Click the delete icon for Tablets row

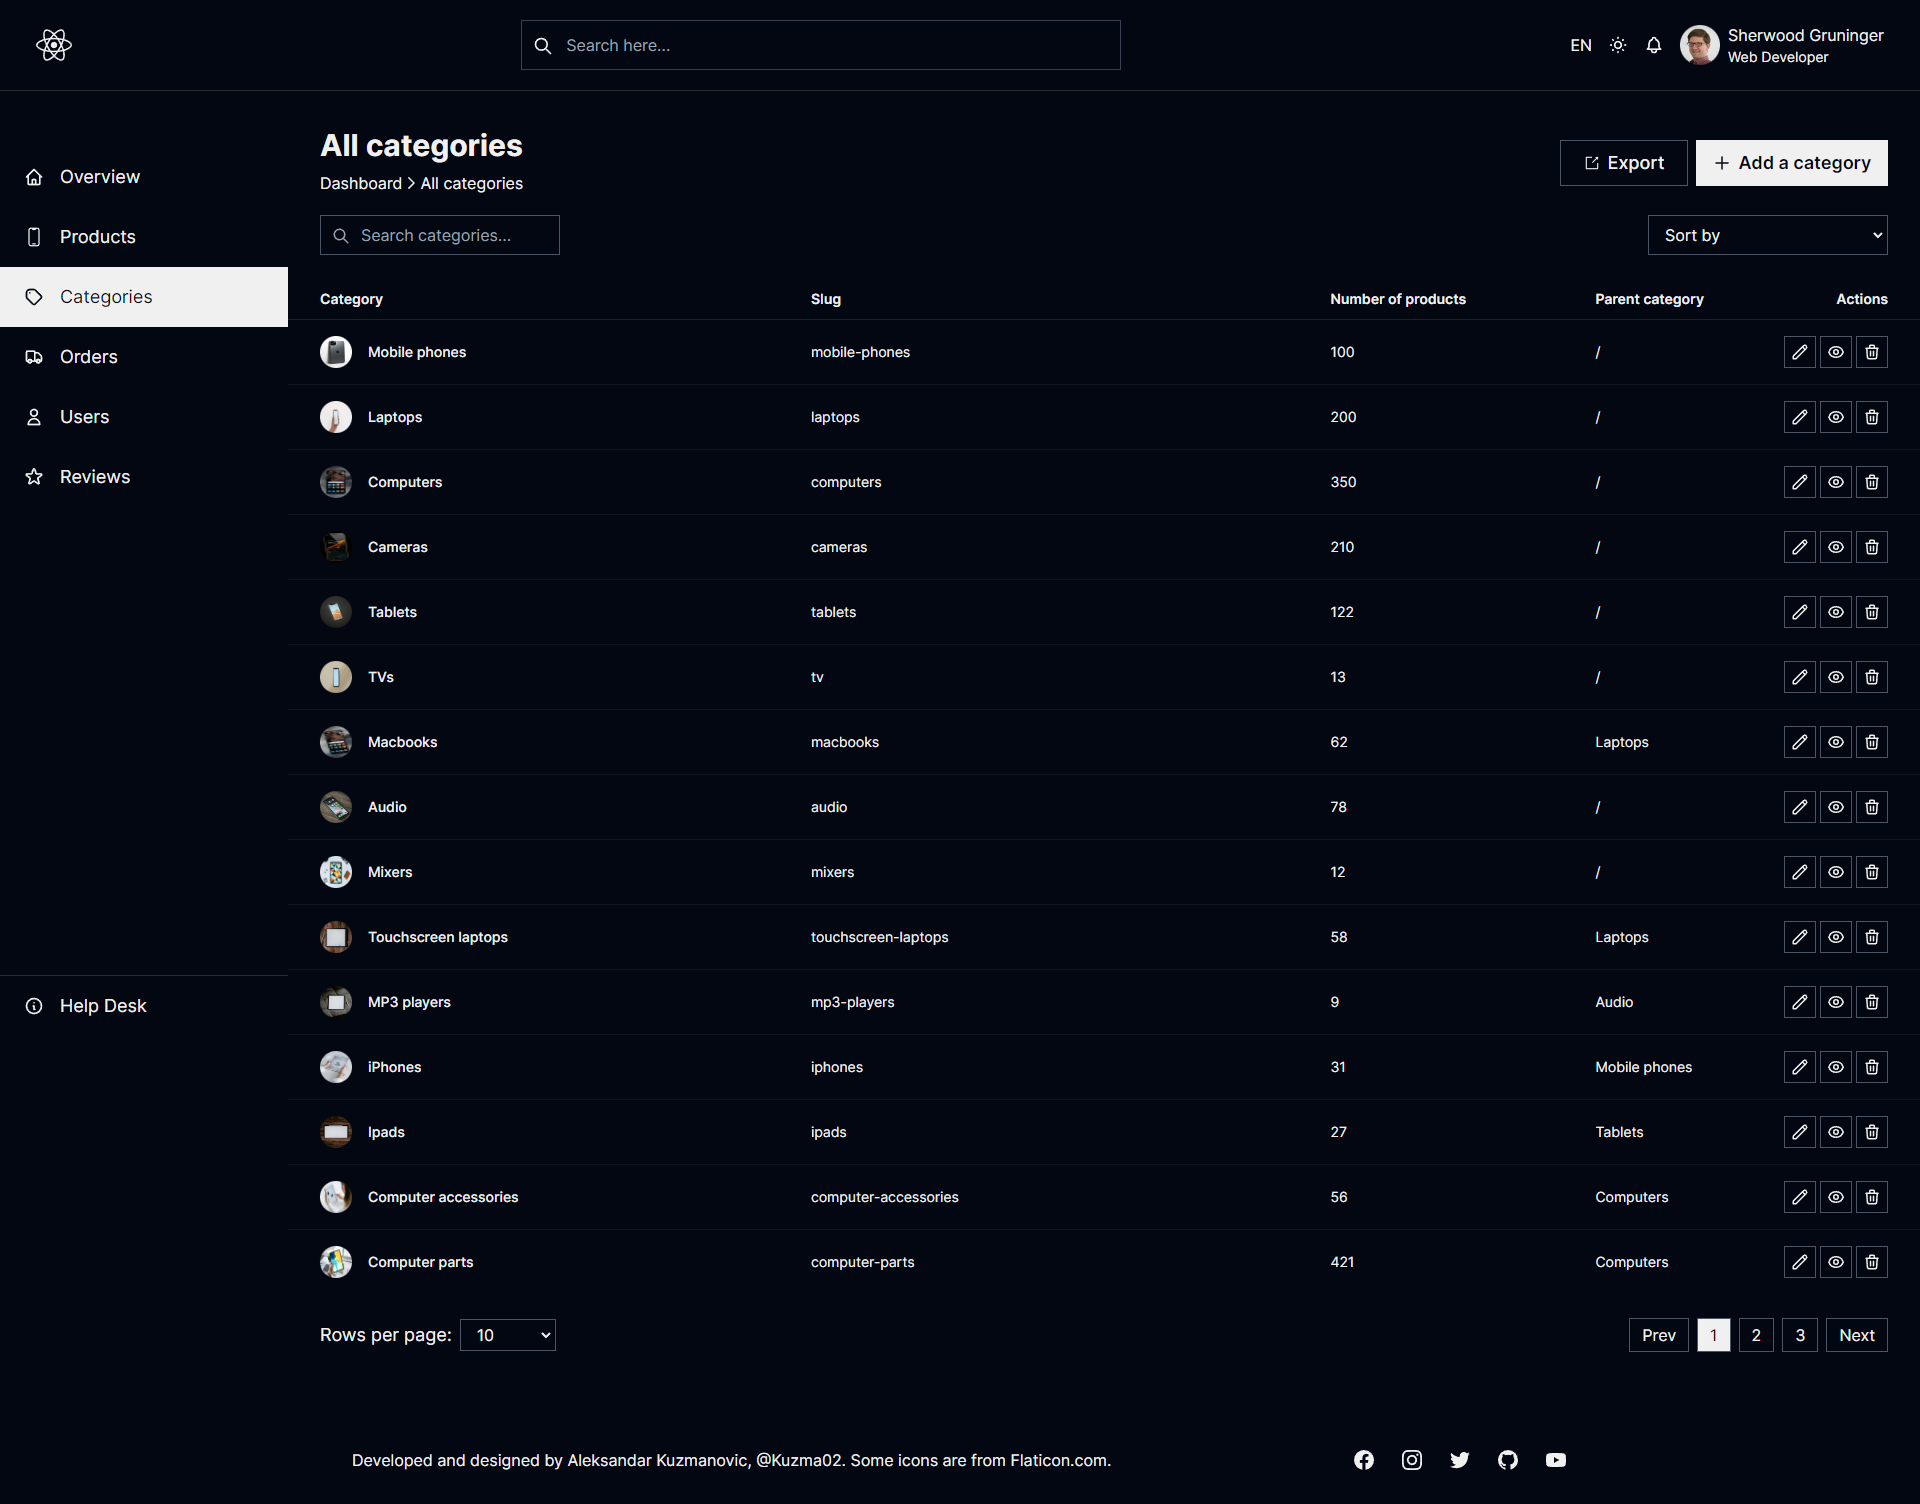click(x=1870, y=613)
